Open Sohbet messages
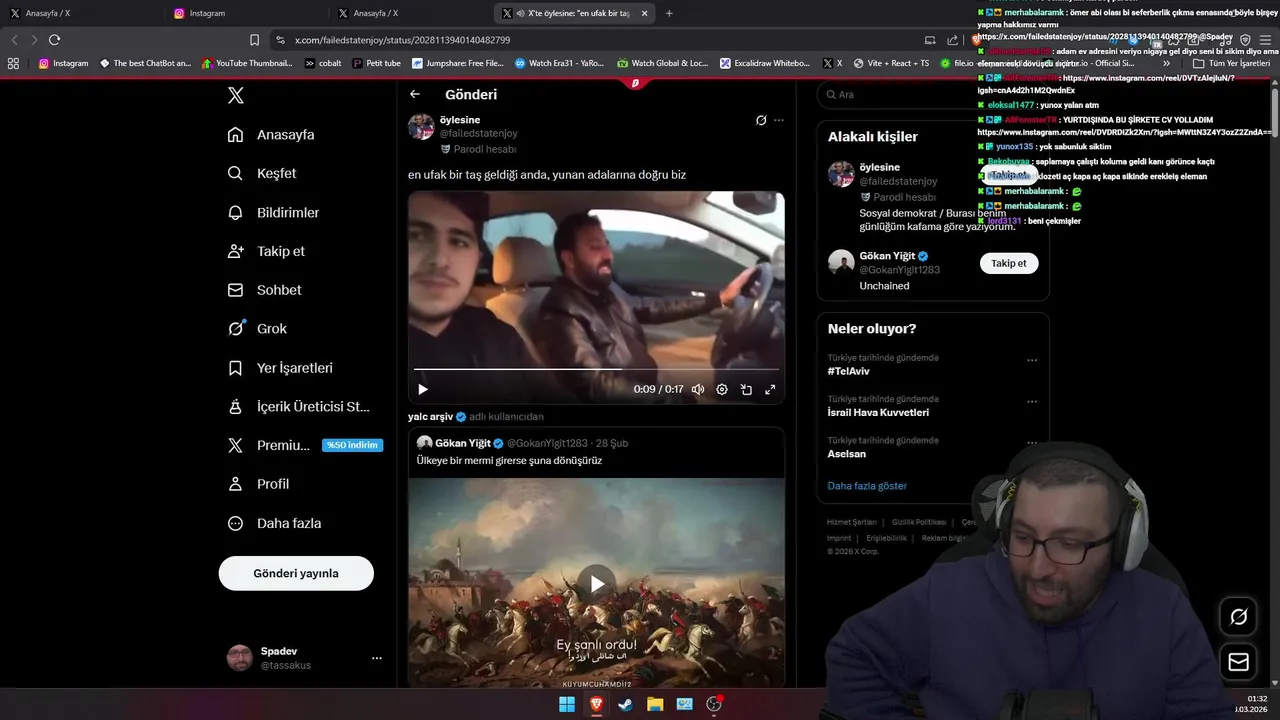 tap(264, 290)
